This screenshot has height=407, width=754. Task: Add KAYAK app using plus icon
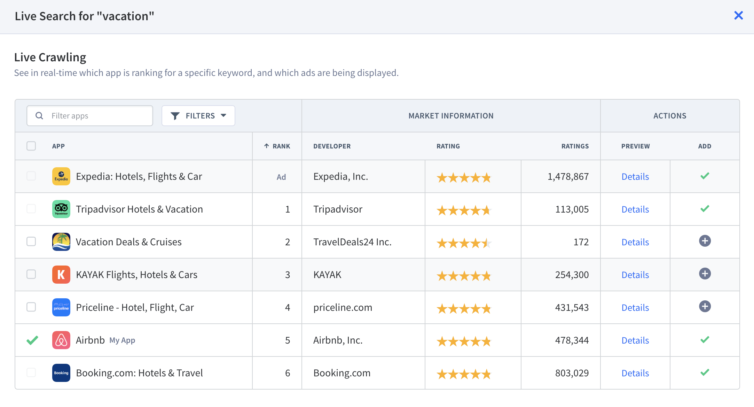[704, 274]
